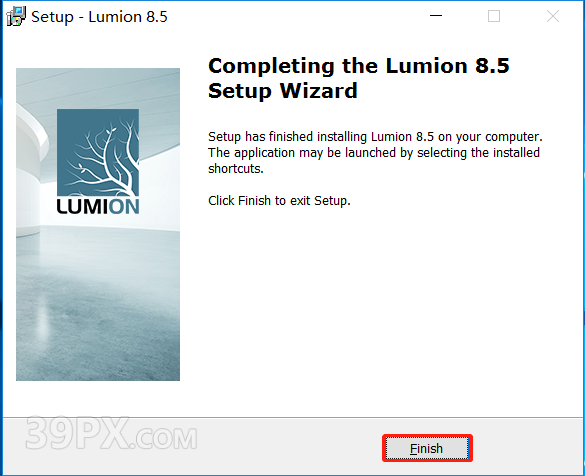This screenshot has width=585, height=476.
Task: Click the curved white wall in the banner image
Action: tap(30, 168)
